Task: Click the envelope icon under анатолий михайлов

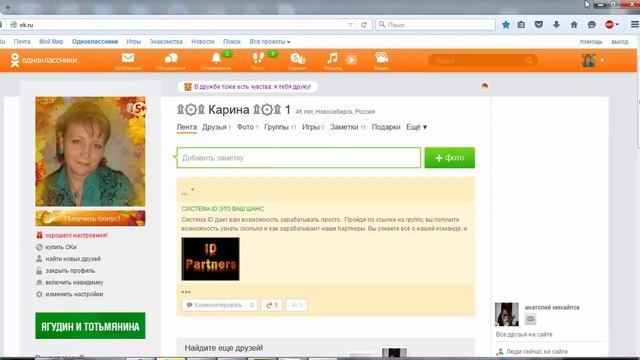Action: (530, 319)
